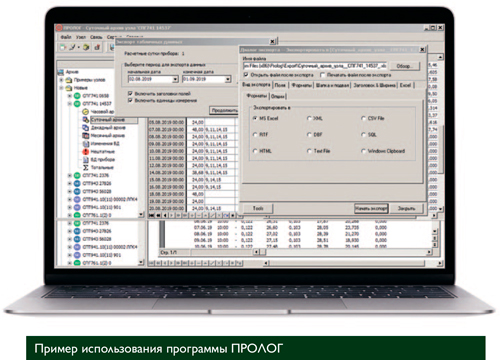
Task: Click the Месячный архив calendar icon
Action: point(85,135)
